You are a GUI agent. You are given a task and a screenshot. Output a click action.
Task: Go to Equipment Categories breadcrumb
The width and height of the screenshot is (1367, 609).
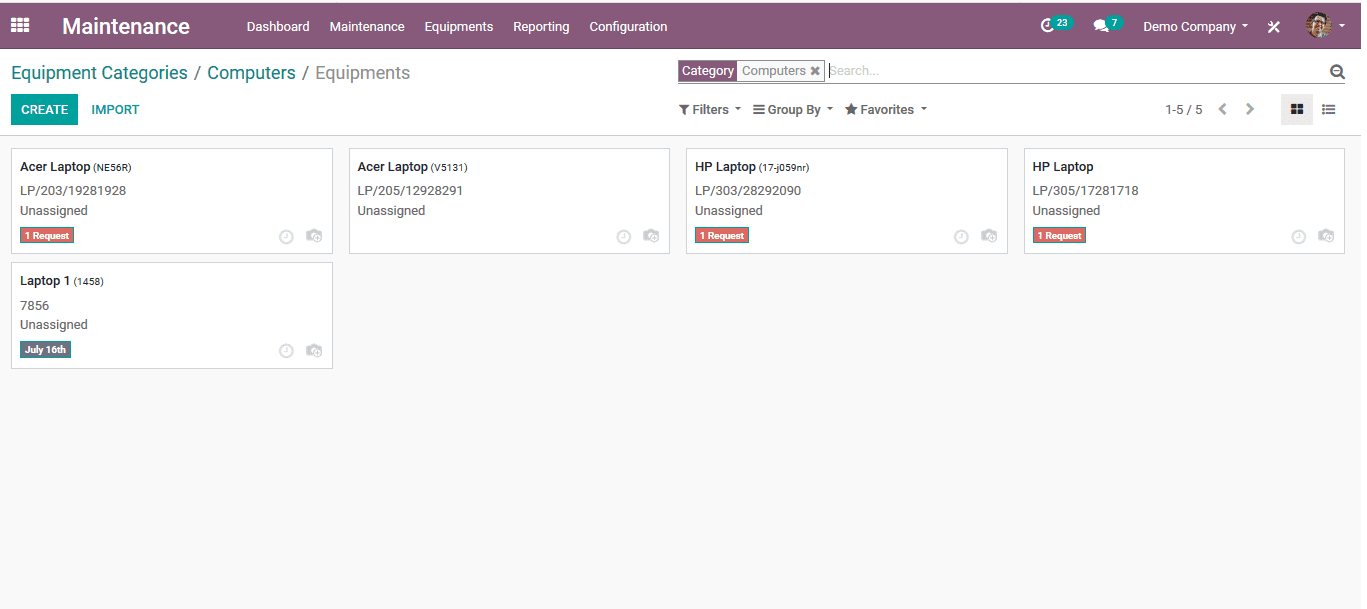(99, 73)
